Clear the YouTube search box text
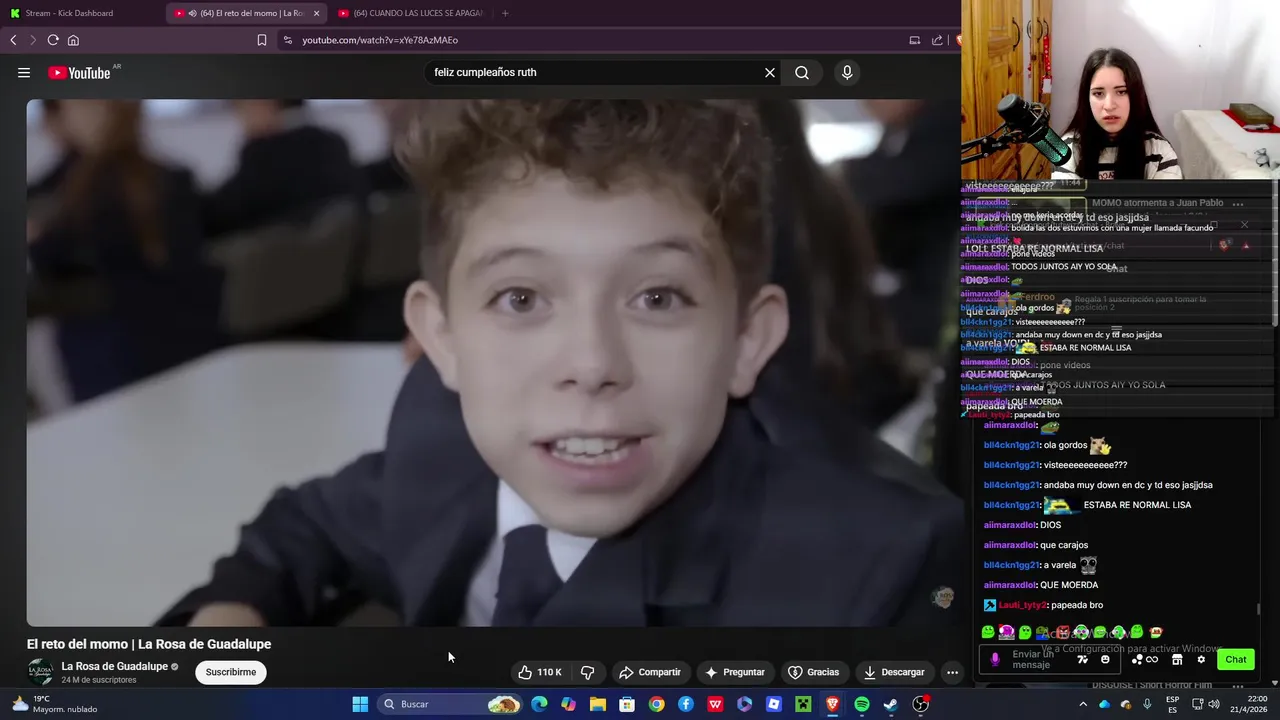This screenshot has width=1280, height=720. tap(770, 72)
